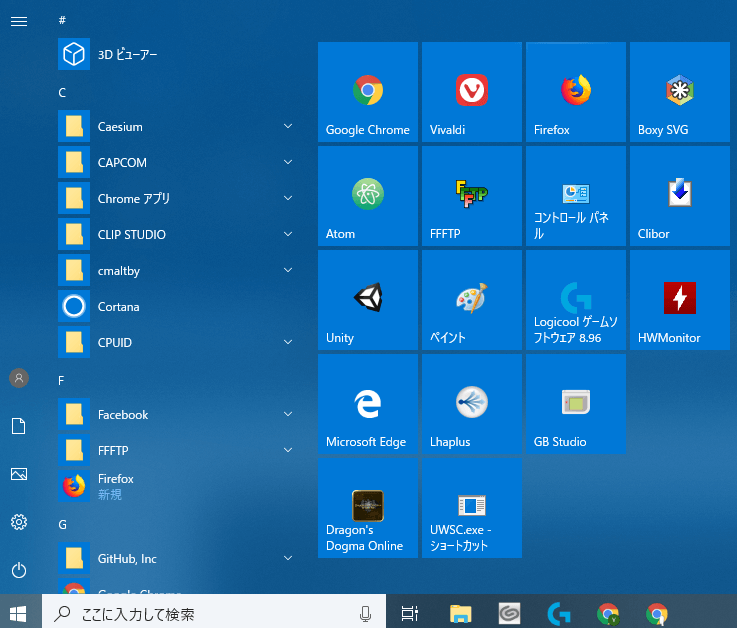Click the C letter section header
737x628 pixels.
click(x=62, y=93)
